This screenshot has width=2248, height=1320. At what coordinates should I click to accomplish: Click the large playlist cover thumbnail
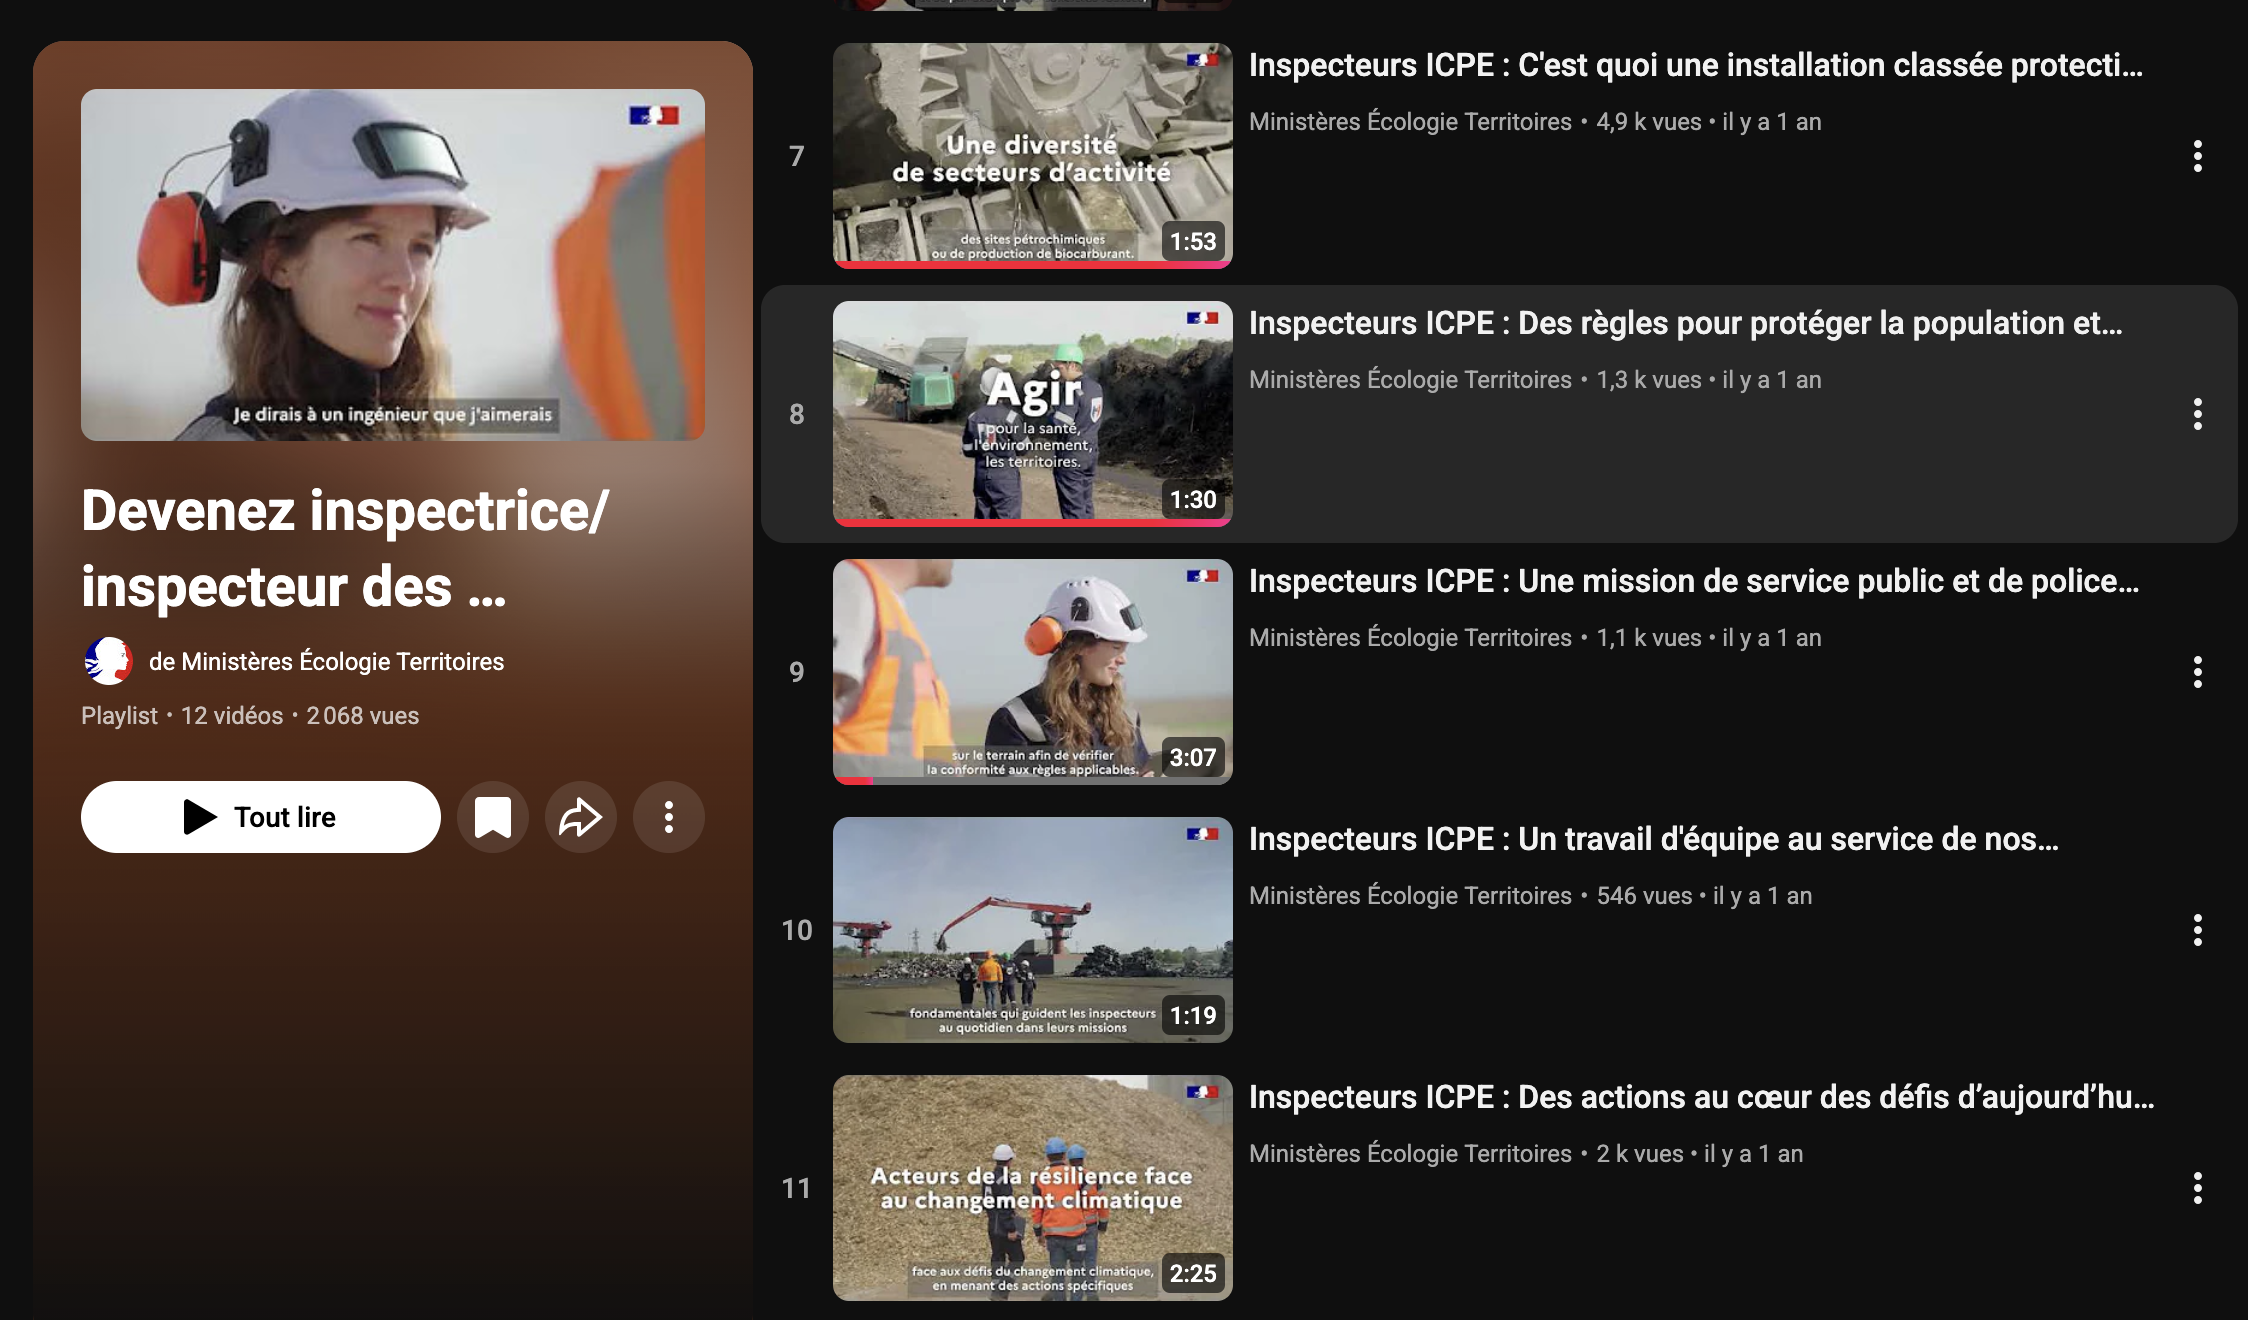click(392, 265)
